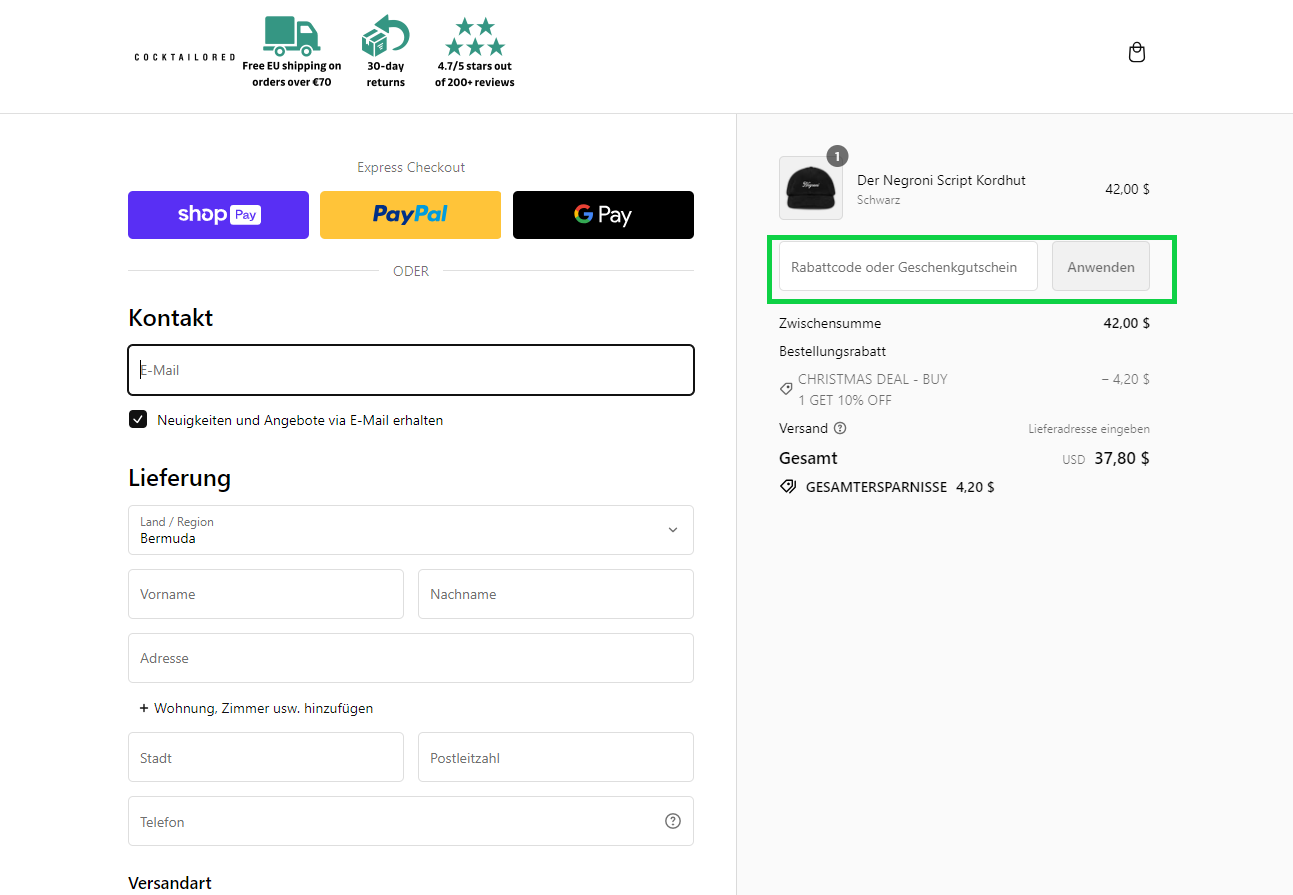
Task: Click the Postleitzahl field
Action: [556, 757]
